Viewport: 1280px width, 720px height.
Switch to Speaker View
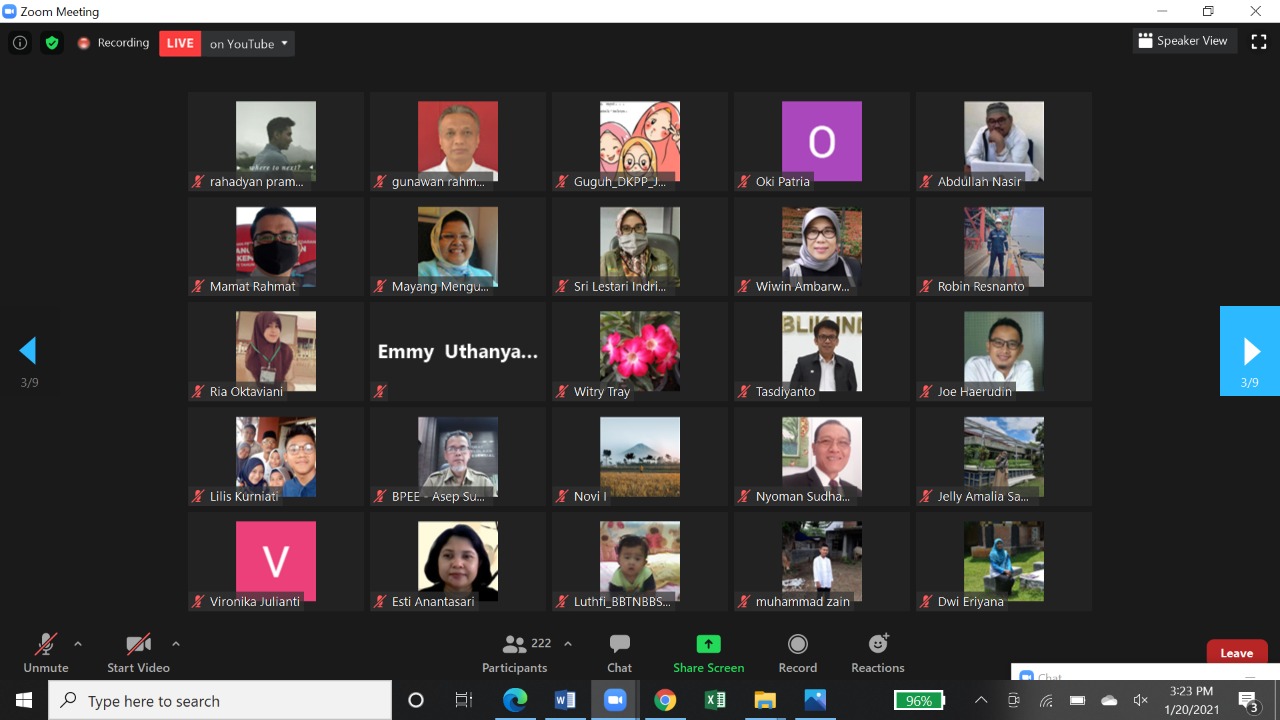click(x=1182, y=41)
